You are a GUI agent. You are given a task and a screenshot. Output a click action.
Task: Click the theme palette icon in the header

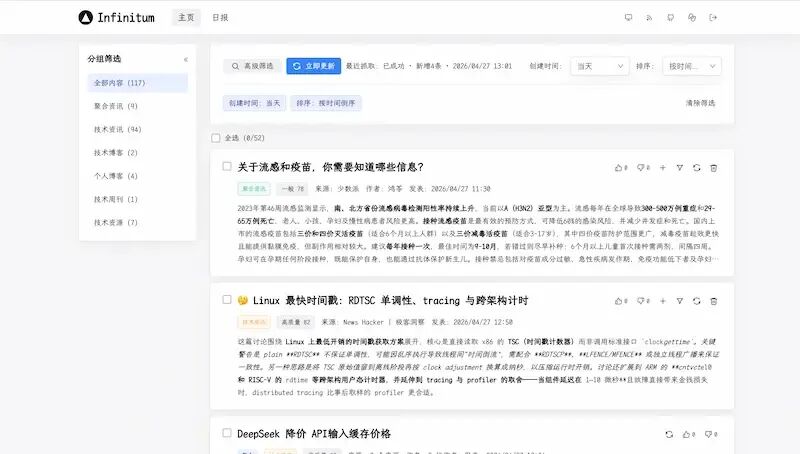(692, 17)
